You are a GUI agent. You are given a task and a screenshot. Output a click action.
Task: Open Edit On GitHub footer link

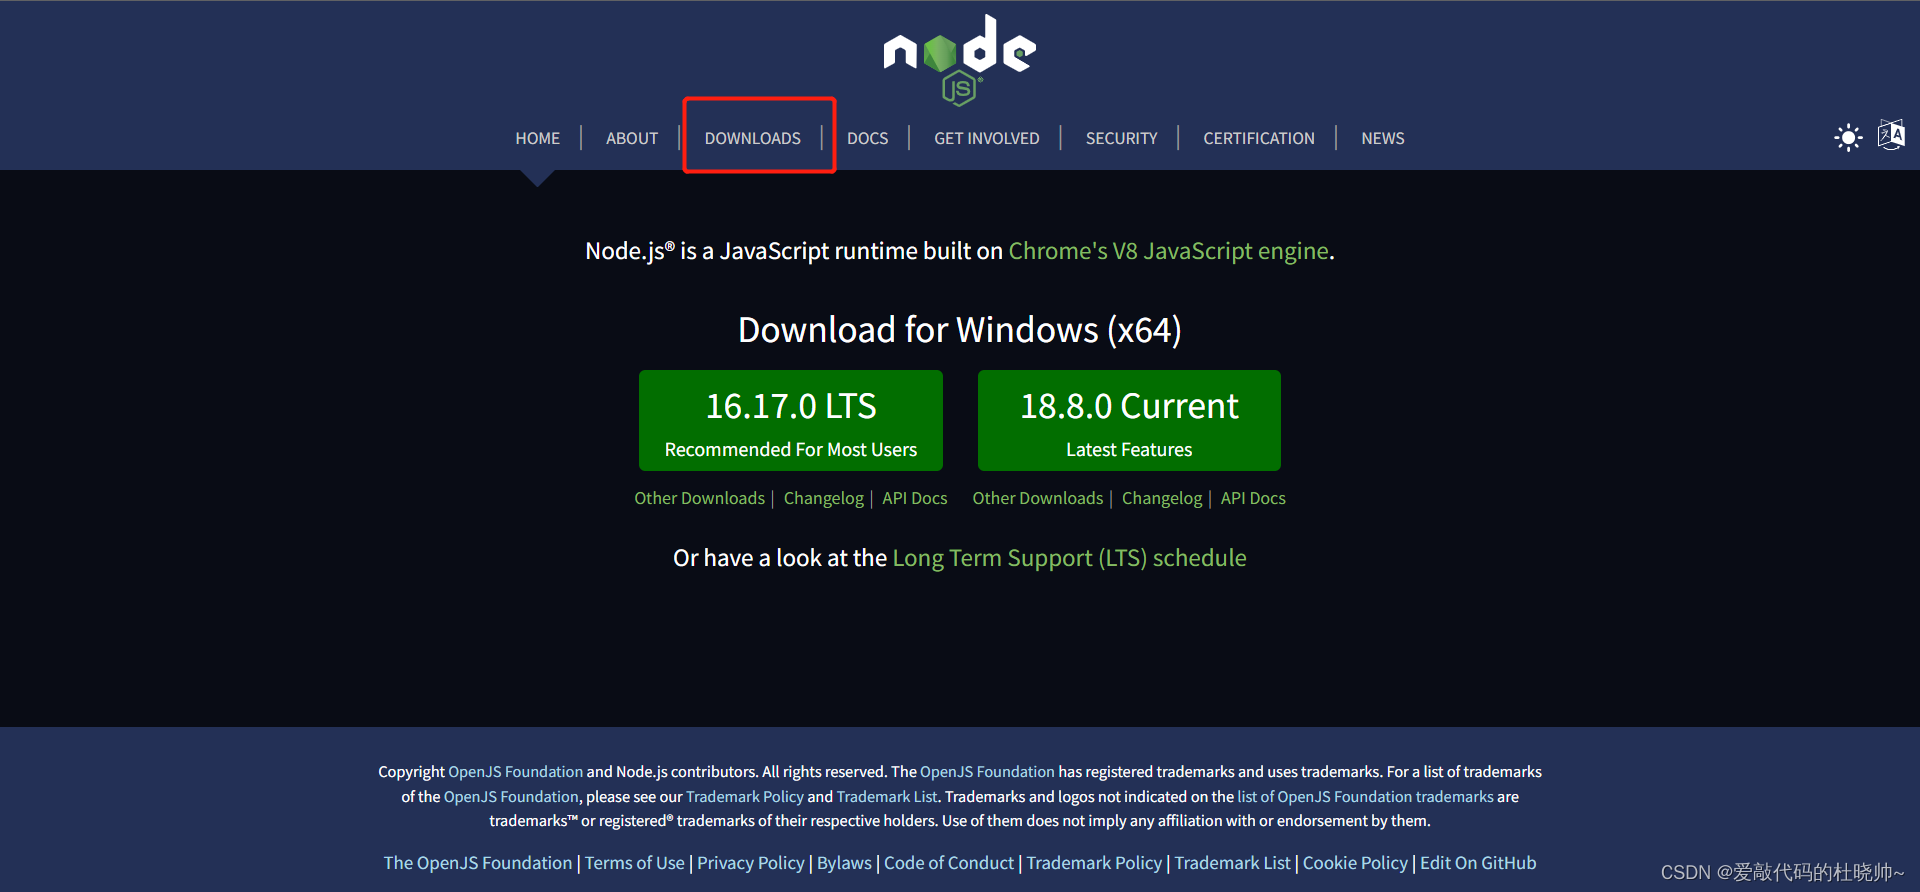coord(1478,863)
